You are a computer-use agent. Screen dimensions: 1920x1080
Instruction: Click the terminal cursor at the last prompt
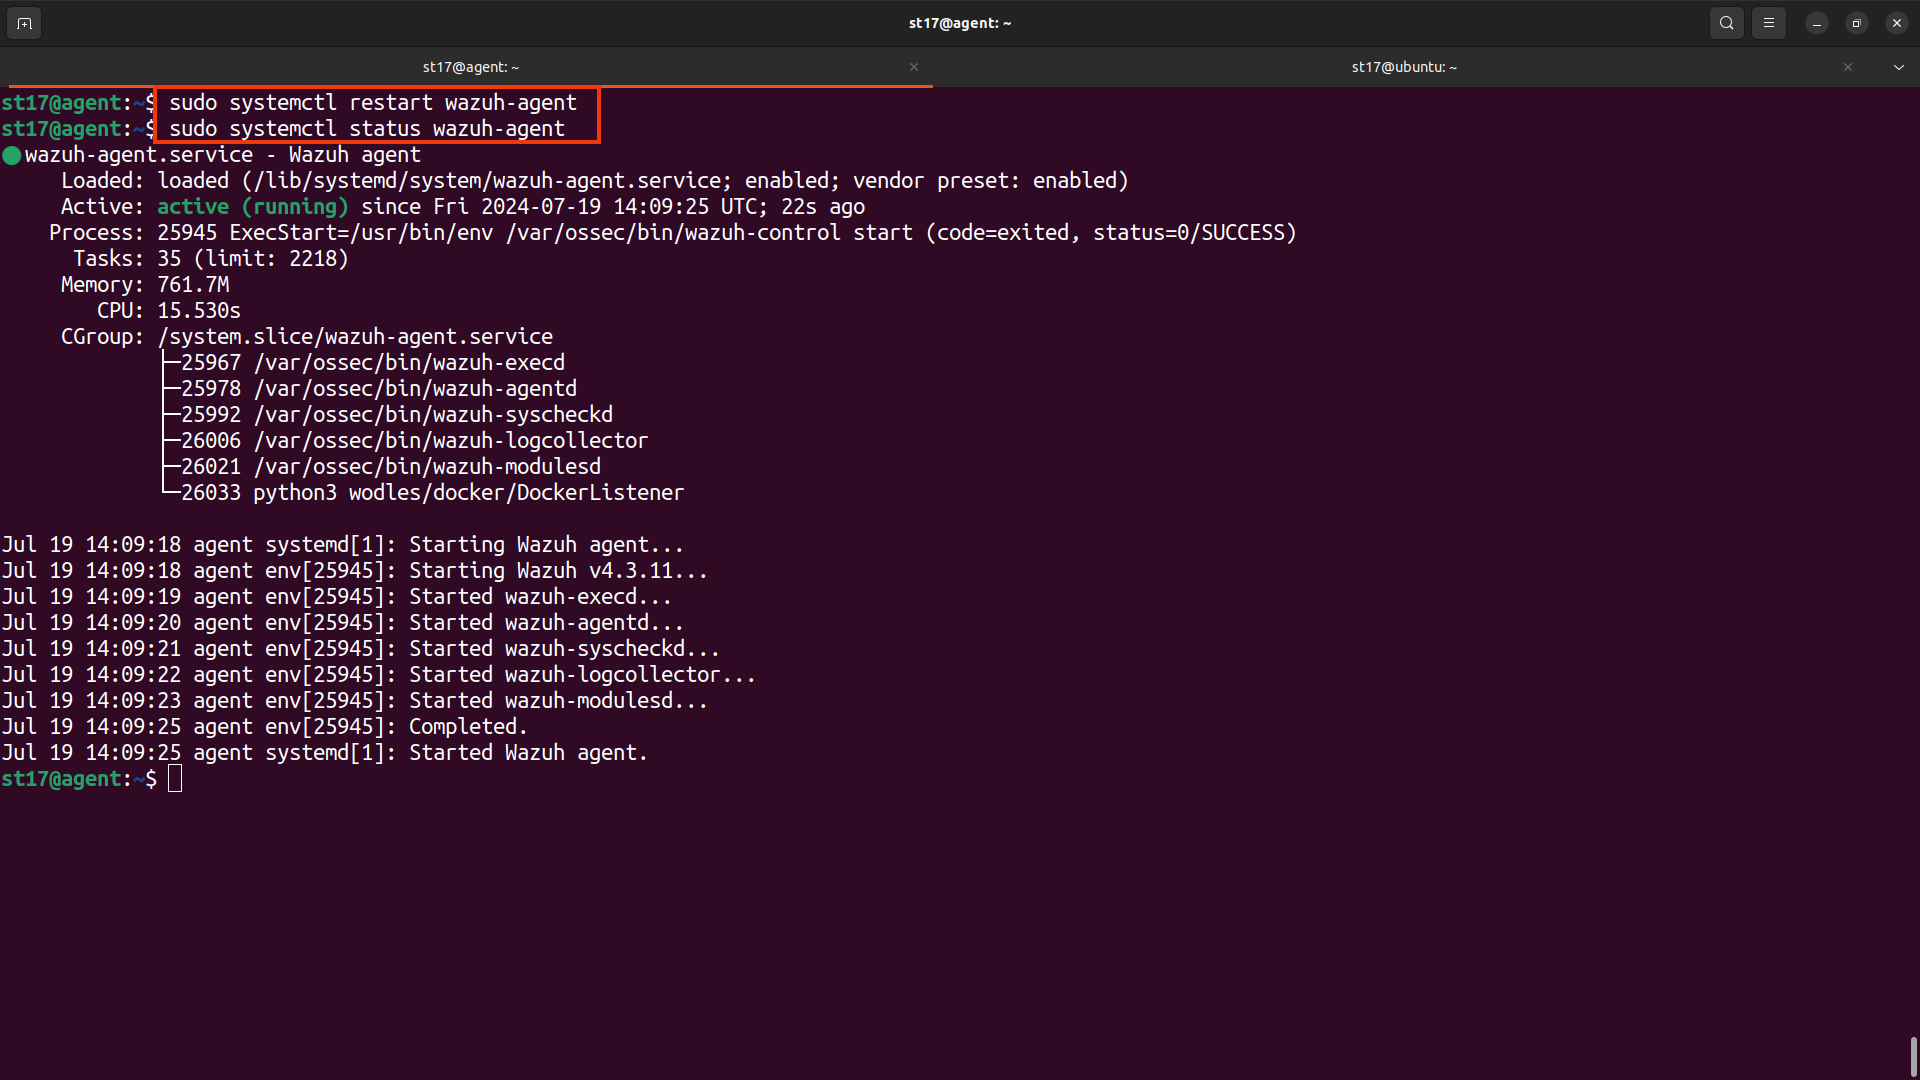175,779
